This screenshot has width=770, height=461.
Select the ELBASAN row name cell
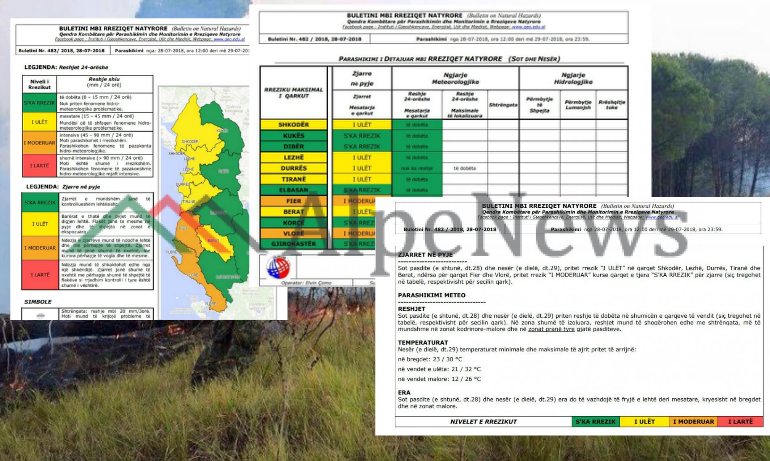tap(294, 190)
